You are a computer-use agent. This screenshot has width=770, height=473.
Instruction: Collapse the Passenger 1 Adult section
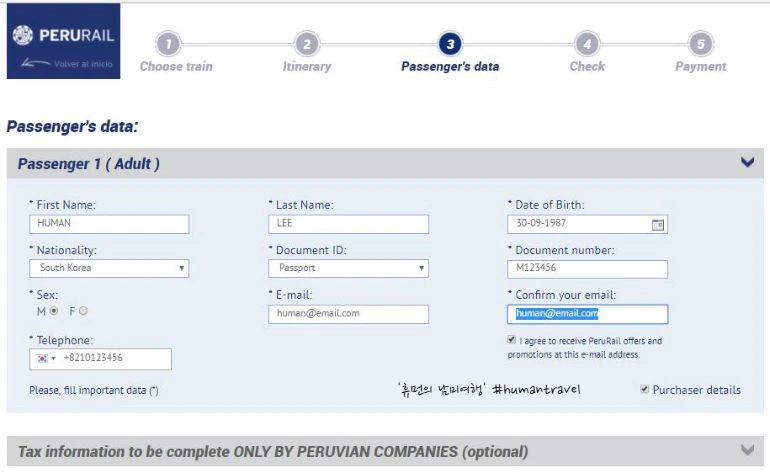[x=747, y=162]
